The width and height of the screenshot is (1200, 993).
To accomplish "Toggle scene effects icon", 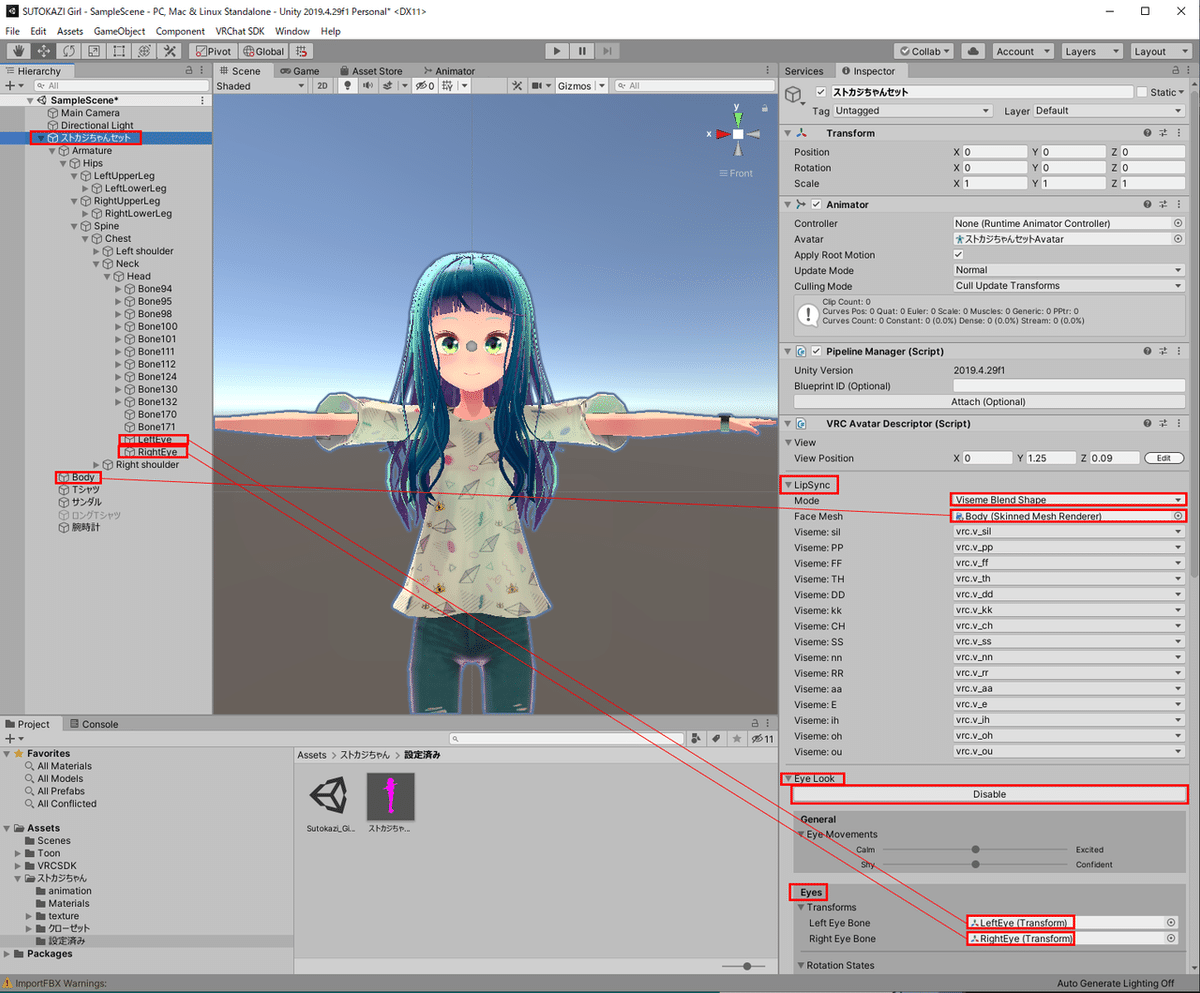I will [x=387, y=86].
